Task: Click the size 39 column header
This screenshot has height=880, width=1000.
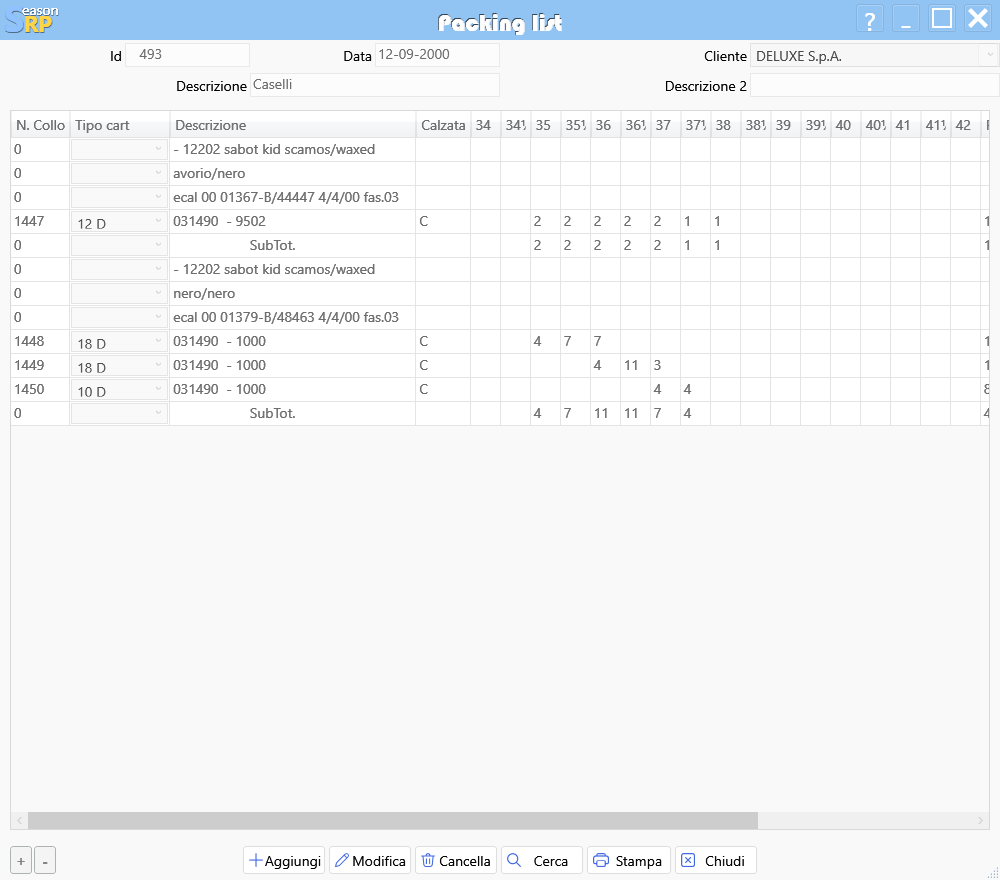Action: click(x=785, y=125)
